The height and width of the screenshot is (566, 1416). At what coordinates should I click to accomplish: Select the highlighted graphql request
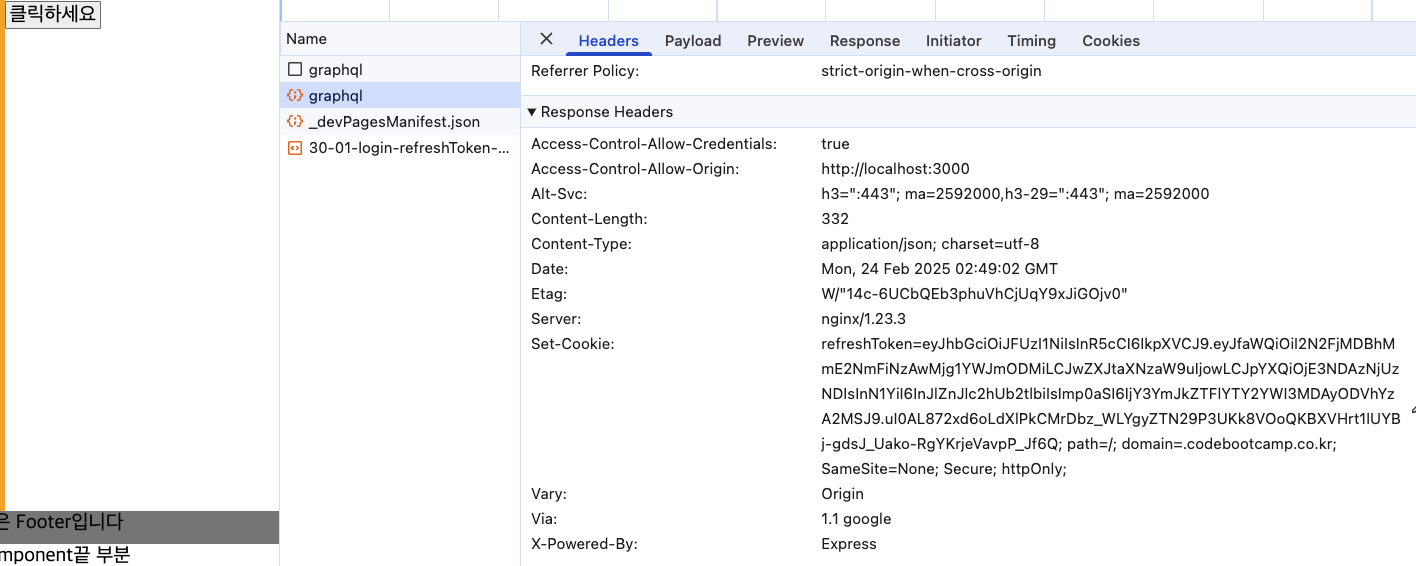pyautogui.click(x=399, y=96)
